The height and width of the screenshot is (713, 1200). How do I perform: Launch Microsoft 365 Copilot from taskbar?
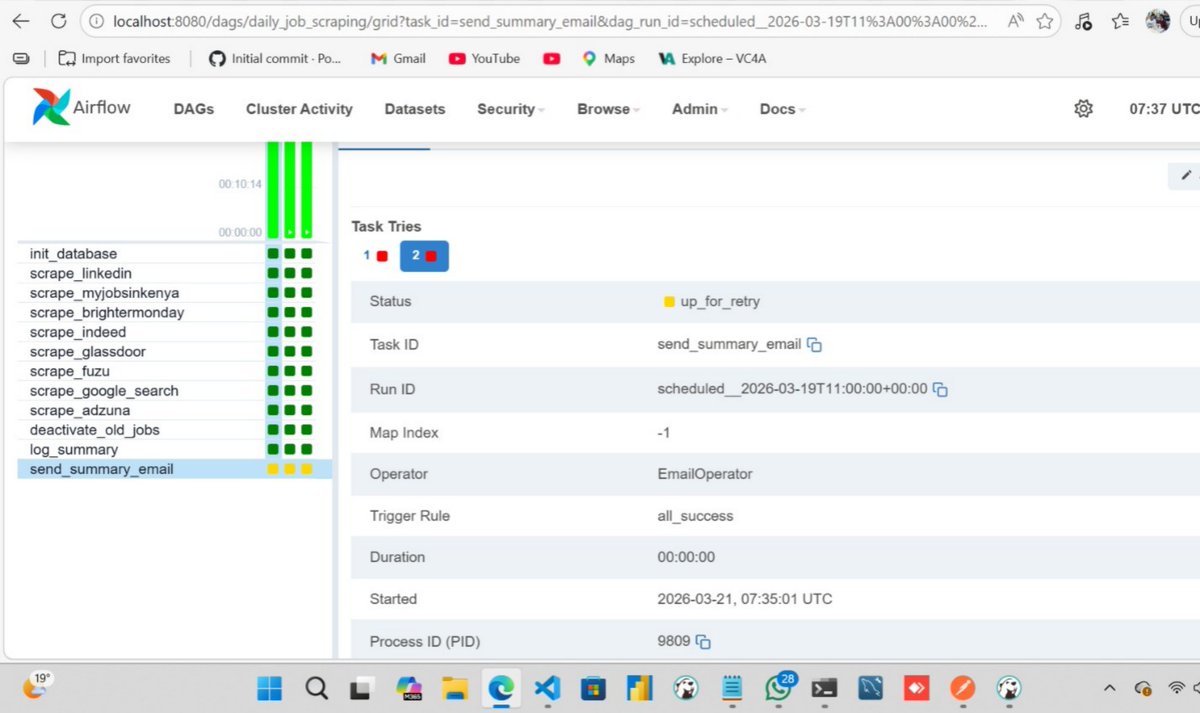pos(408,688)
